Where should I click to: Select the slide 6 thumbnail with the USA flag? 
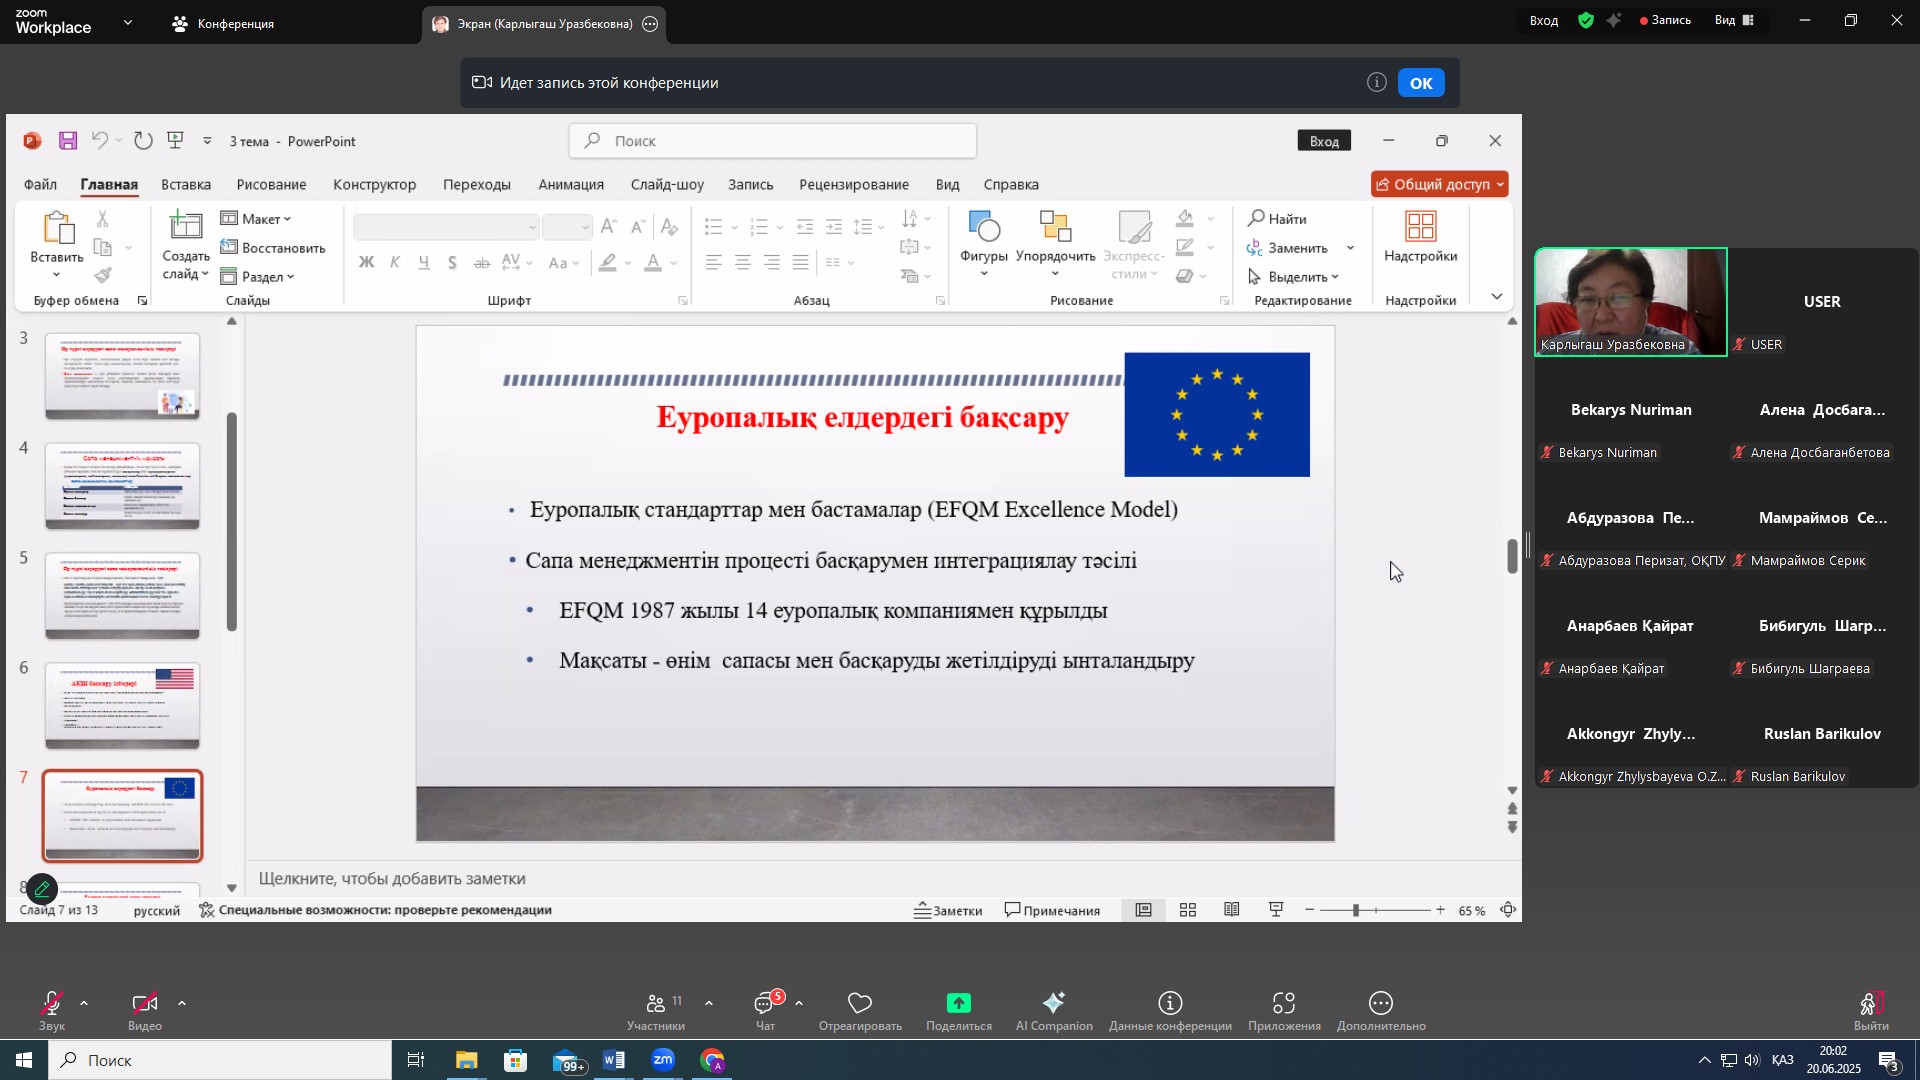click(x=122, y=705)
